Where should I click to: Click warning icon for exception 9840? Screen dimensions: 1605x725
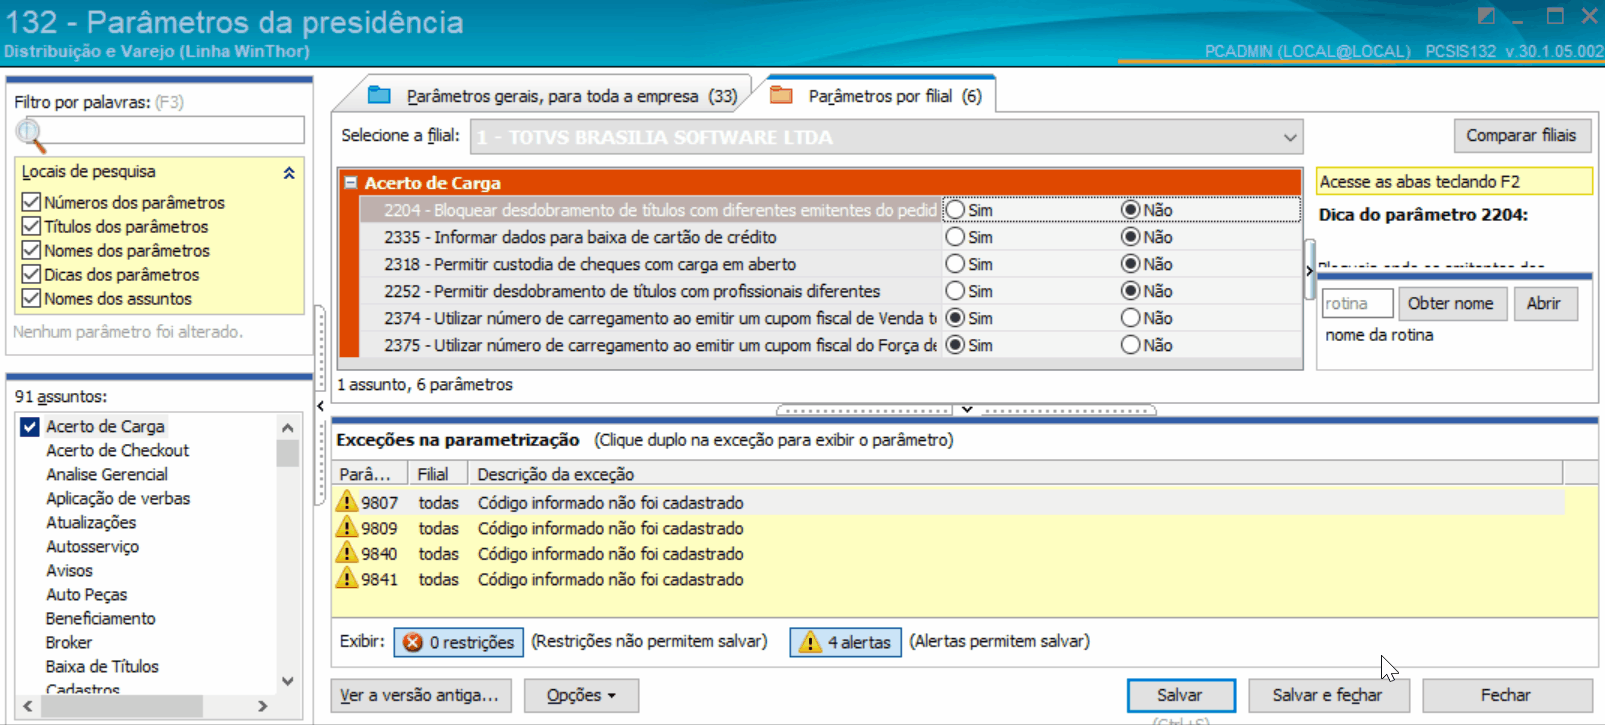[346, 552]
